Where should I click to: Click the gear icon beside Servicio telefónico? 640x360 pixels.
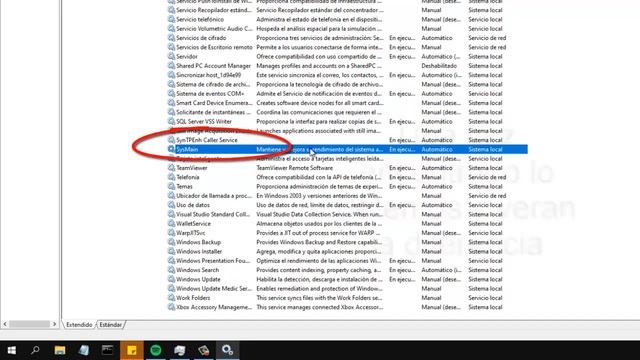(x=171, y=19)
